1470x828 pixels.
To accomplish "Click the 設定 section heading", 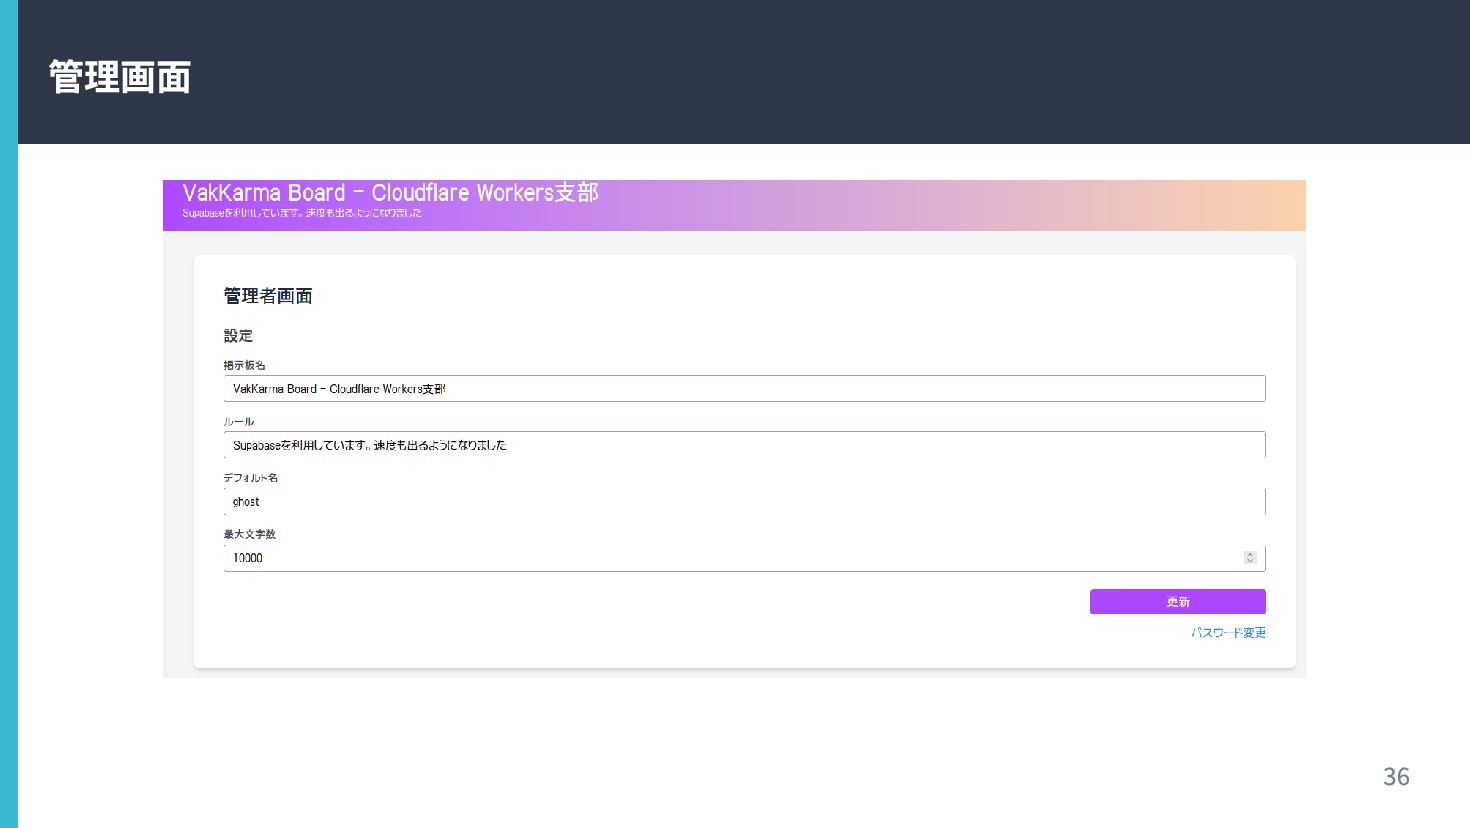I will (238, 336).
